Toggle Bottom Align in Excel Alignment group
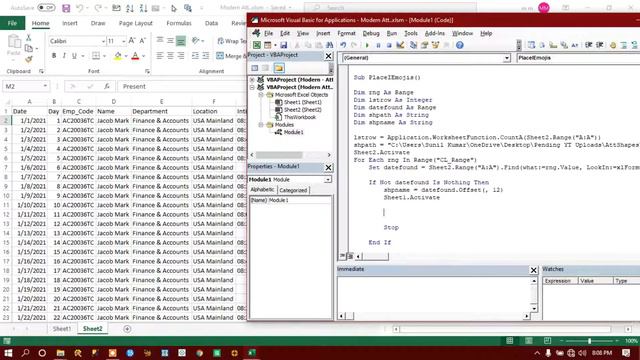Image resolution: width=640 pixels, height=360 pixels. pos(181,40)
